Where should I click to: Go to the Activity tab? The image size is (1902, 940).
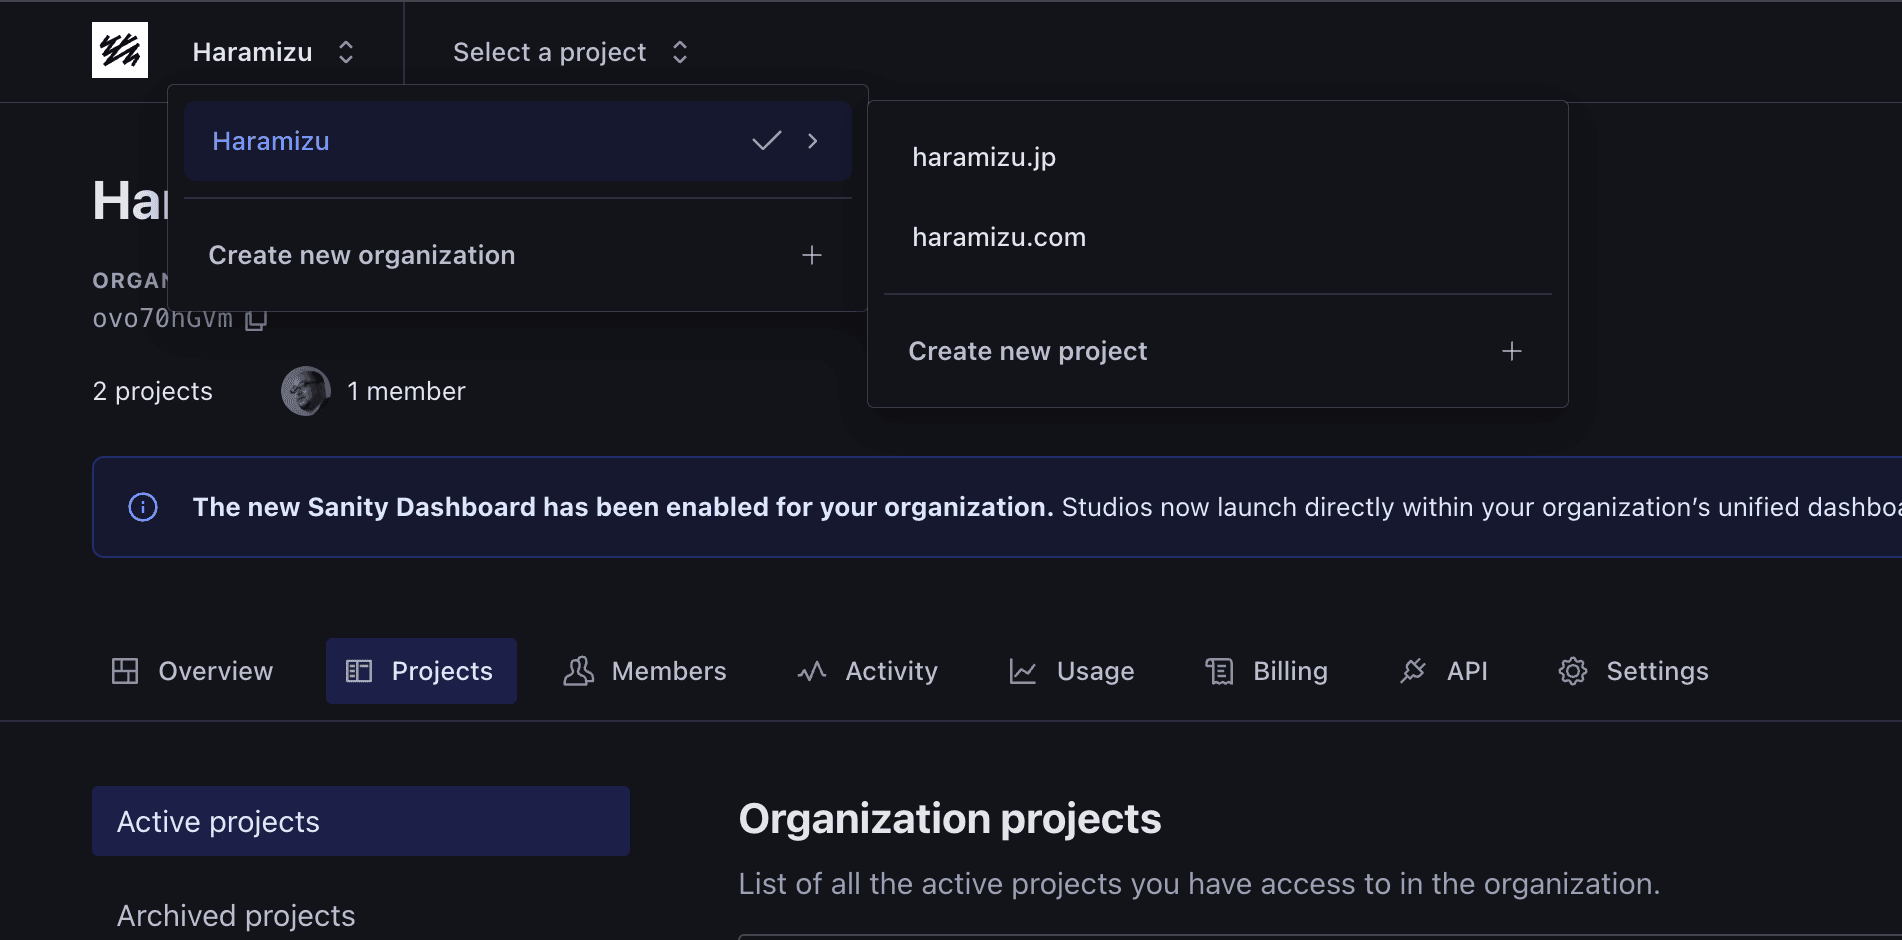click(868, 671)
